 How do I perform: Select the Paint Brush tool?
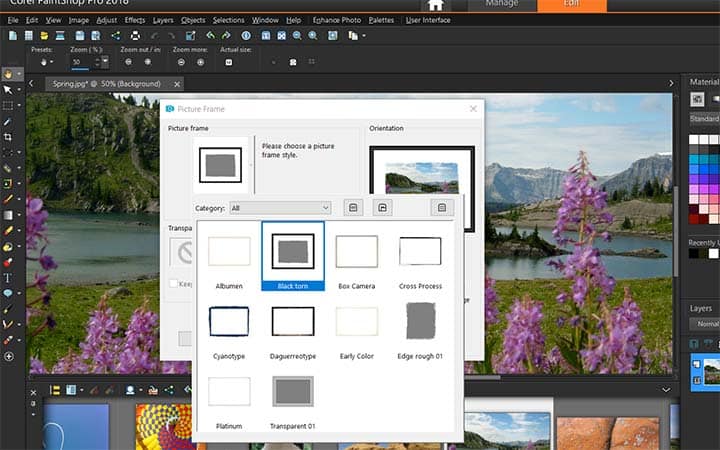(8, 199)
